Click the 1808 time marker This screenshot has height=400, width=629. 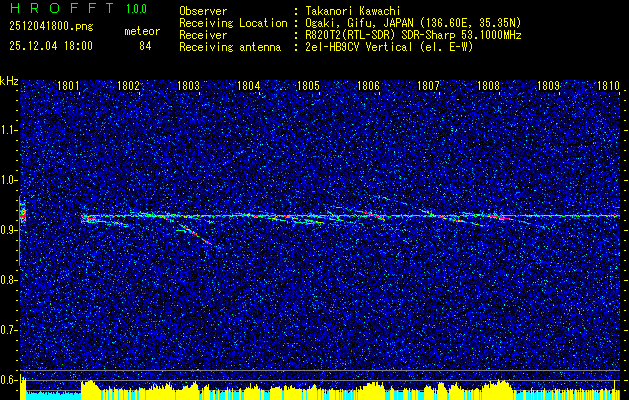click(489, 85)
